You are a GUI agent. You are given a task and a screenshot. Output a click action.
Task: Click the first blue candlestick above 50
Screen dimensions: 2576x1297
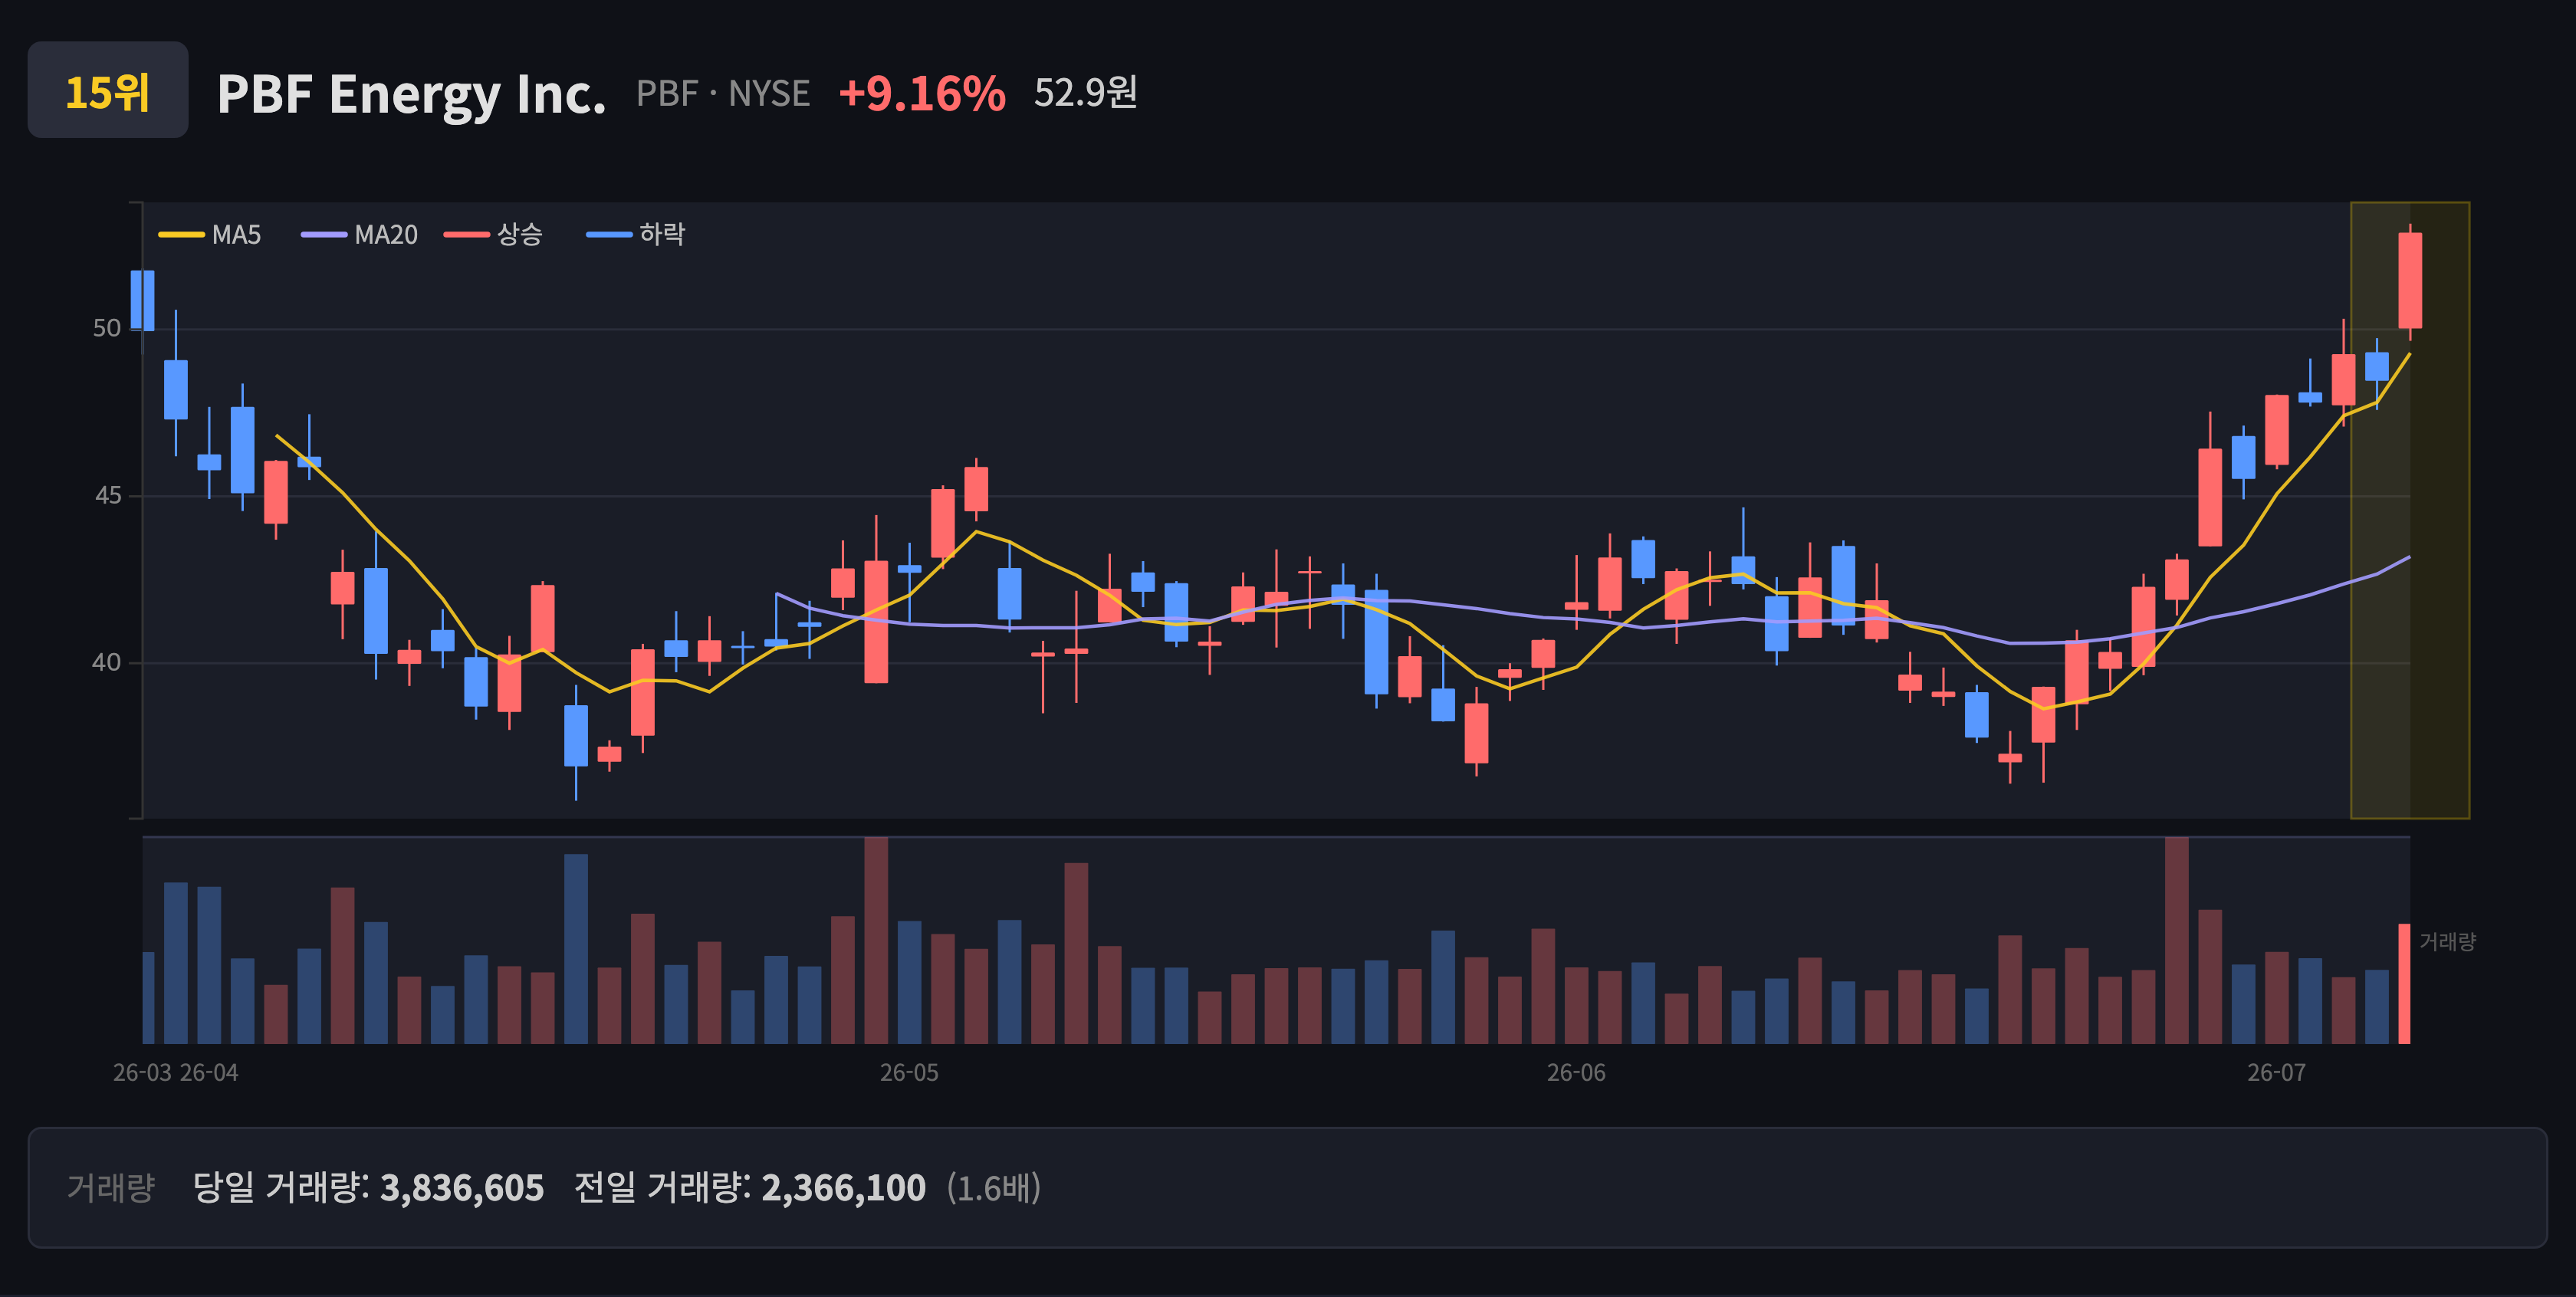tap(143, 300)
